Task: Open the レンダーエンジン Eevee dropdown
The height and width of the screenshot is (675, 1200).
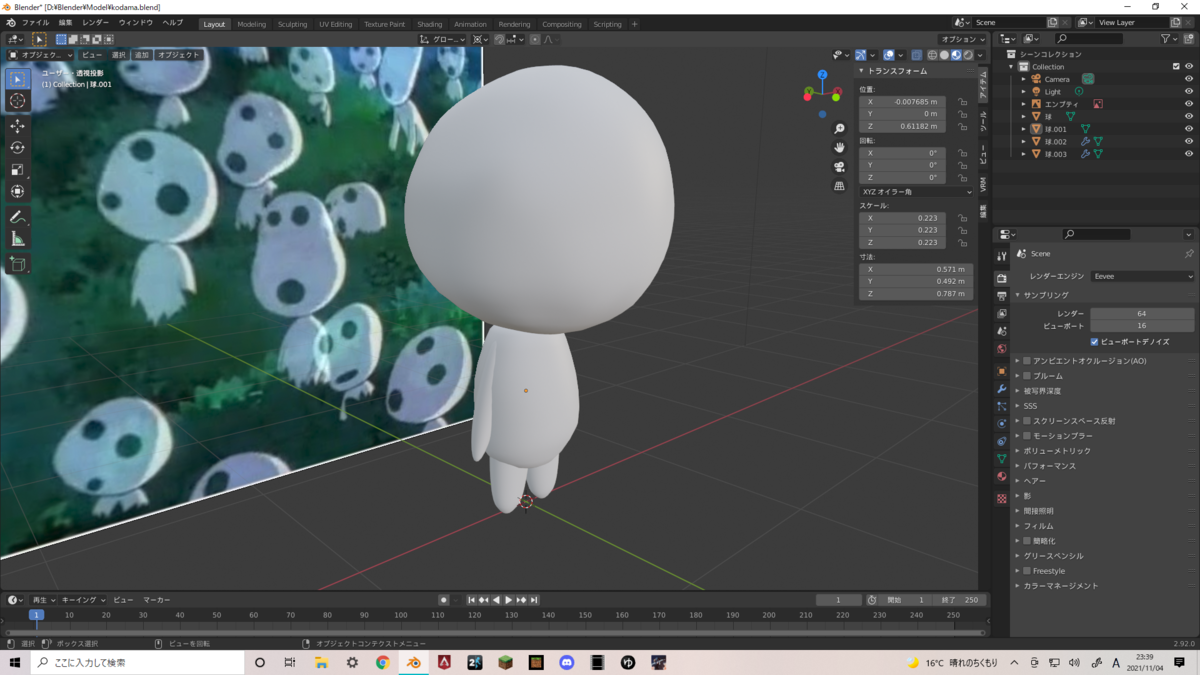Action: tap(1142, 276)
